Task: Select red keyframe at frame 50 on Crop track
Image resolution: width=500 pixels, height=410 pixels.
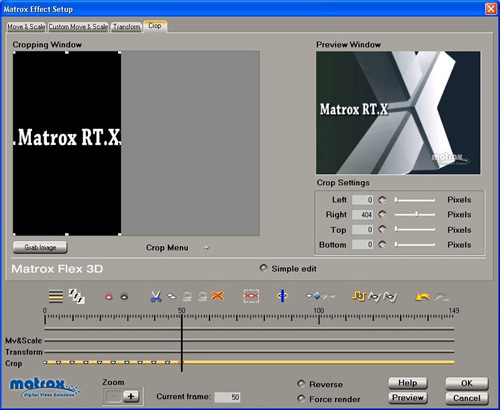Action: point(181,362)
